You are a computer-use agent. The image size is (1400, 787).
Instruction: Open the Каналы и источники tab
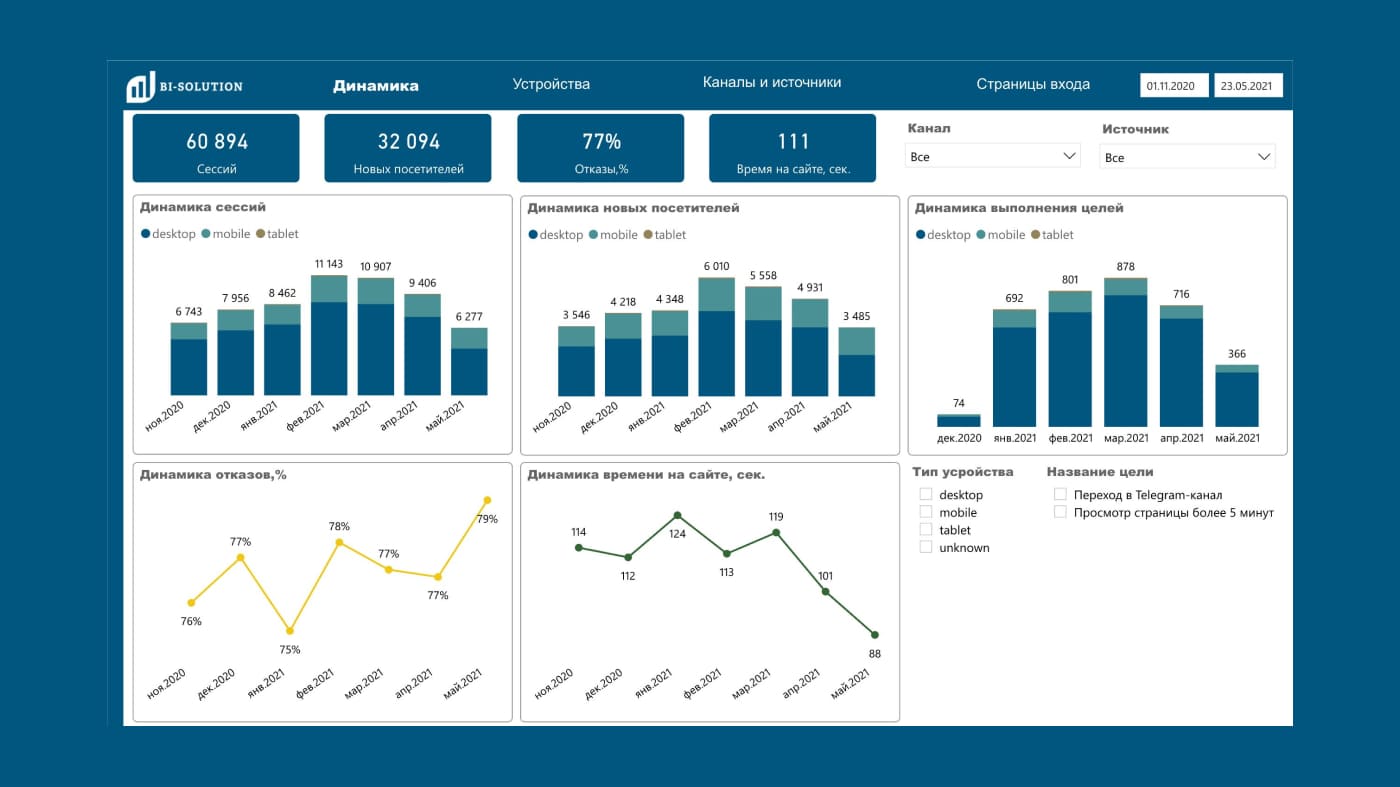click(772, 82)
